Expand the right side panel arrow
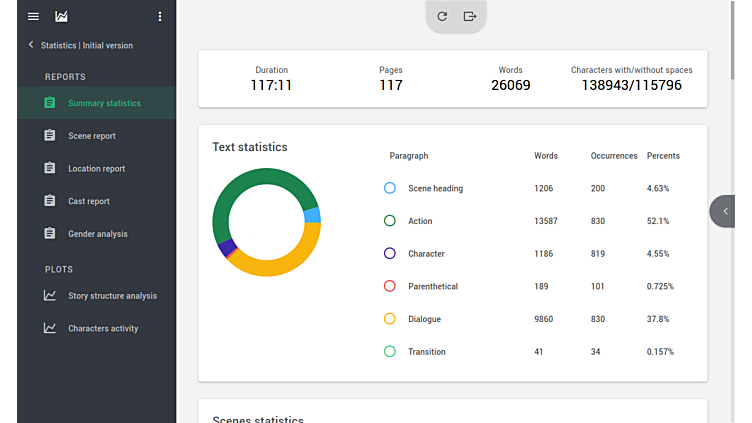The height and width of the screenshot is (423, 752). [x=725, y=211]
